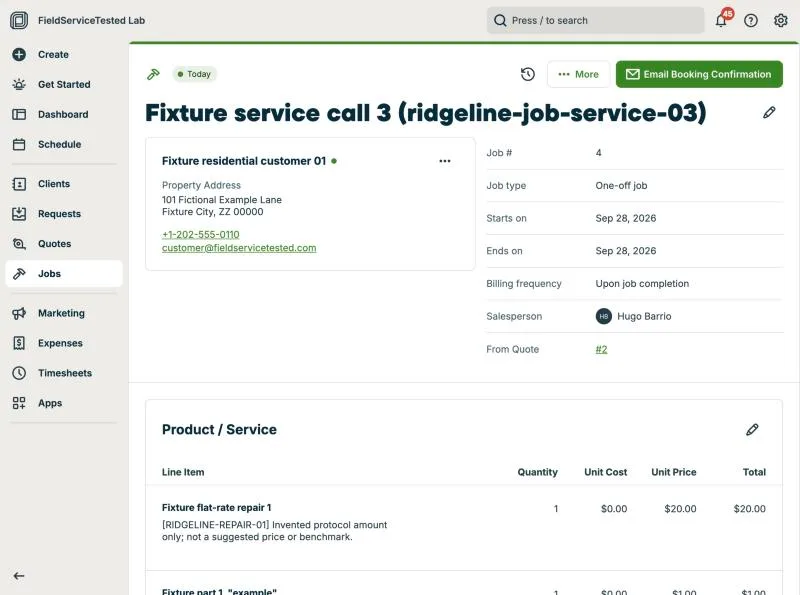This screenshot has width=800, height=595.
Task: Click the Fixture flat-rate repair 1 line item
Action: pos(216,508)
